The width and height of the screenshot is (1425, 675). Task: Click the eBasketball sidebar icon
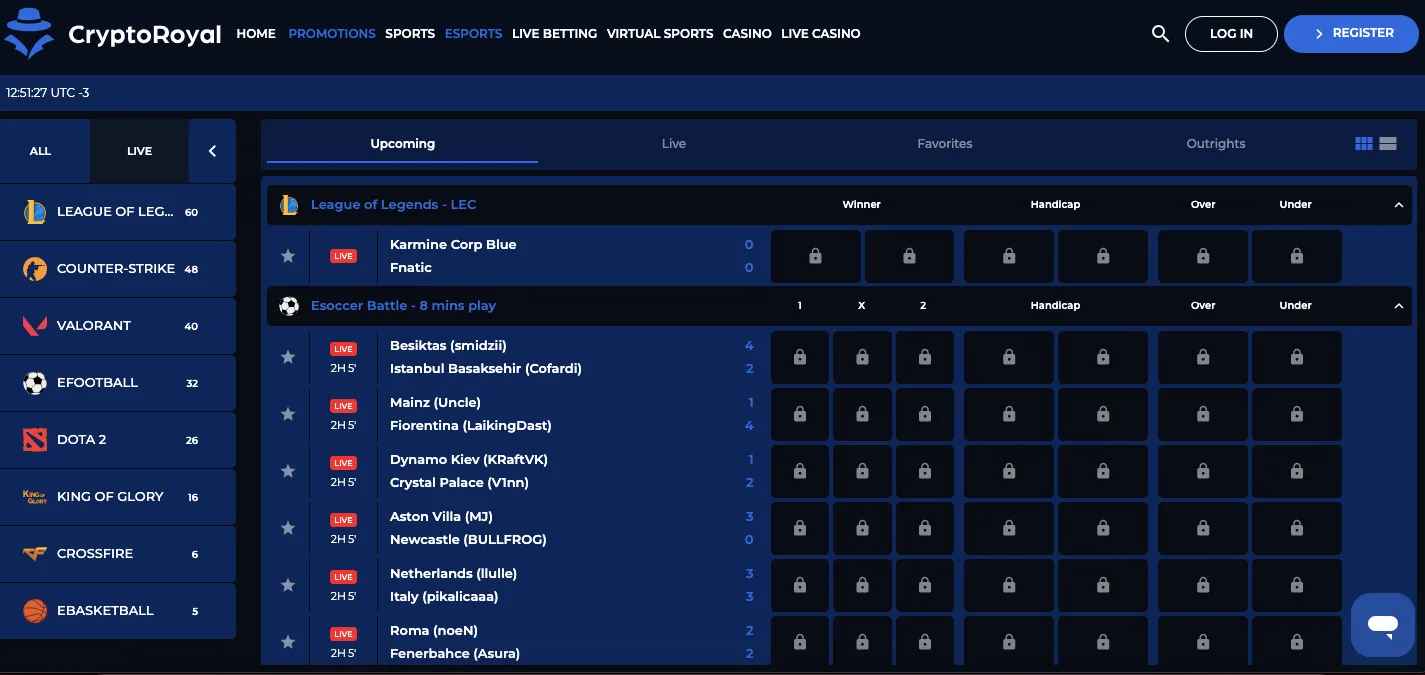(35, 611)
